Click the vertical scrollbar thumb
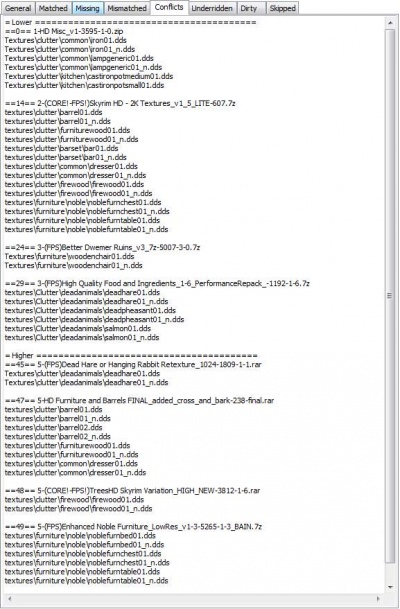The height and width of the screenshot is (609, 400). point(390,296)
